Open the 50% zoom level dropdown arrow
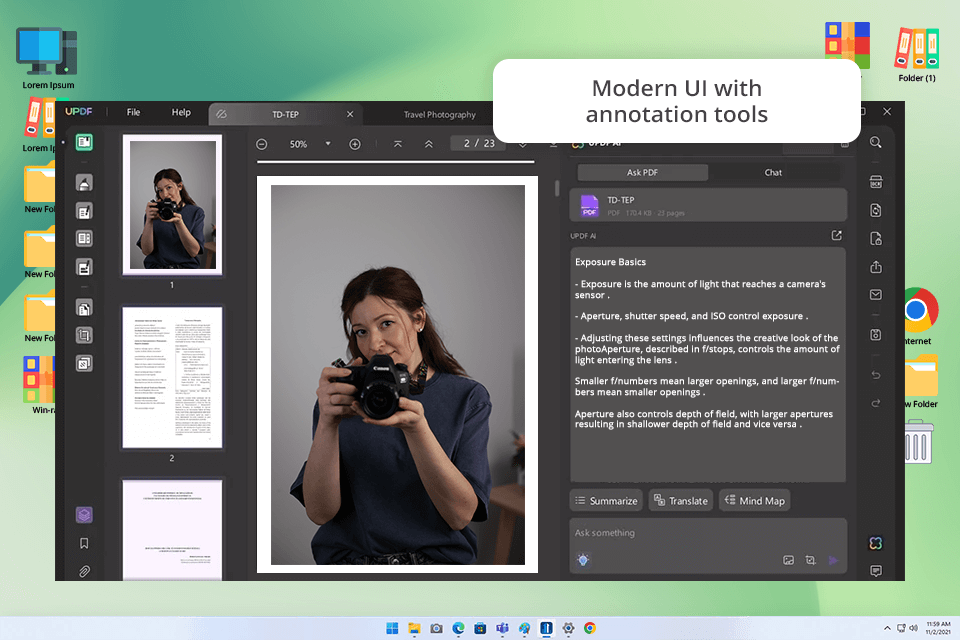The image size is (960, 640). click(x=328, y=144)
